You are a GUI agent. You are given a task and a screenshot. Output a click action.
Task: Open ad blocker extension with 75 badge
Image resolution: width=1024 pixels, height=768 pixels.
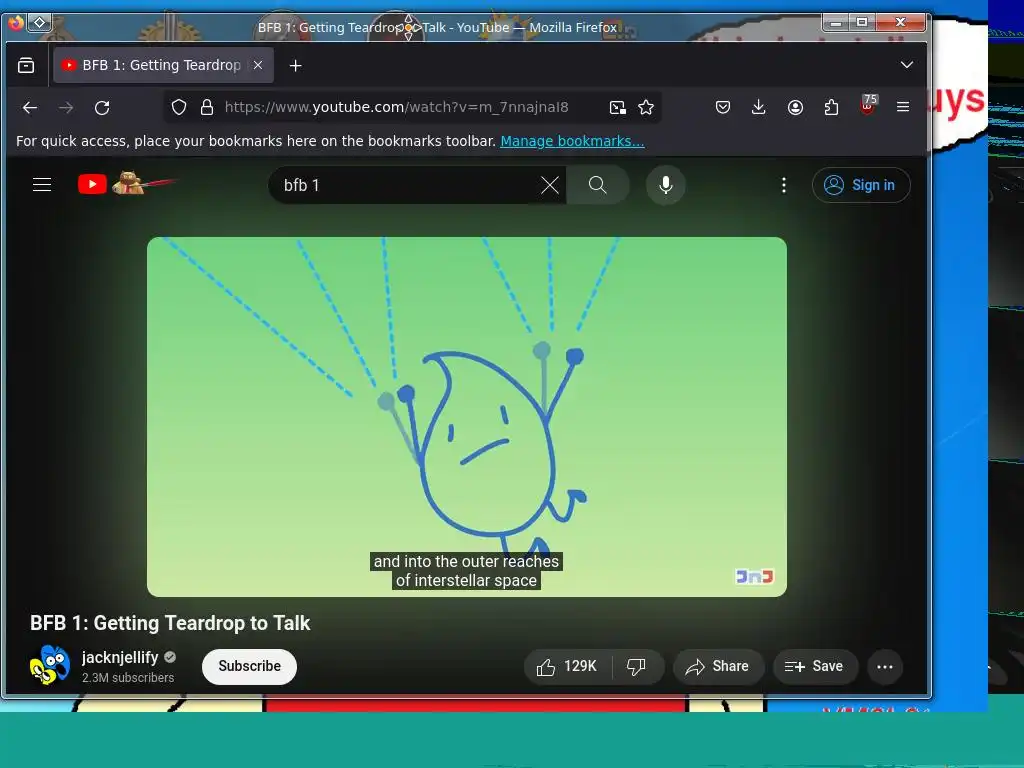tap(867, 105)
